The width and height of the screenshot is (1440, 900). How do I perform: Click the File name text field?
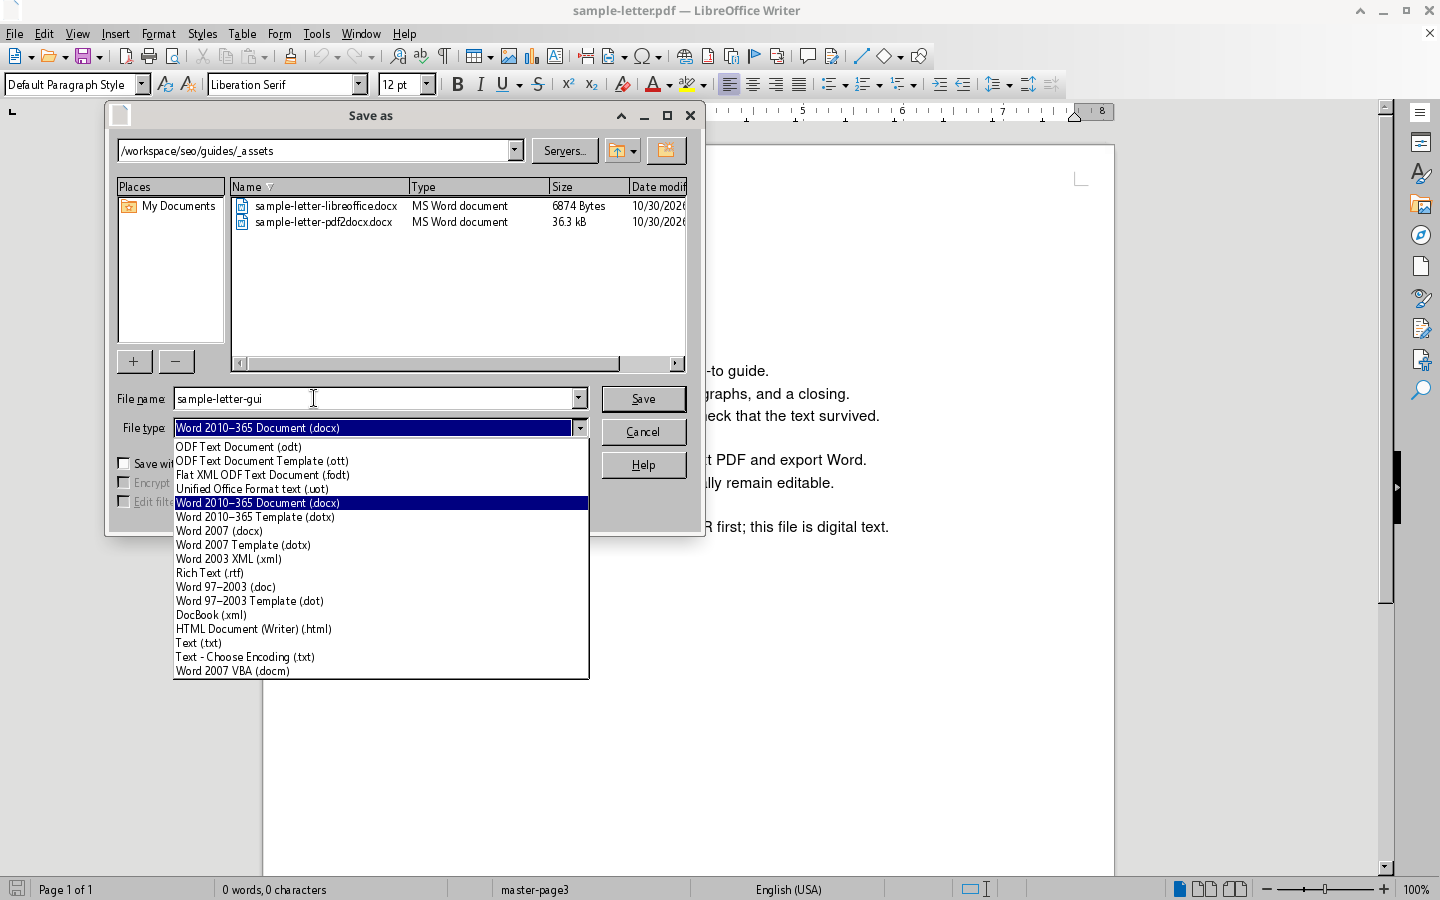tap(372, 399)
